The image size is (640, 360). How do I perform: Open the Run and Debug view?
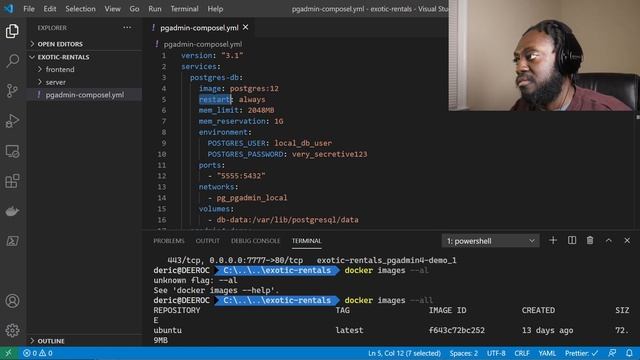(12, 121)
